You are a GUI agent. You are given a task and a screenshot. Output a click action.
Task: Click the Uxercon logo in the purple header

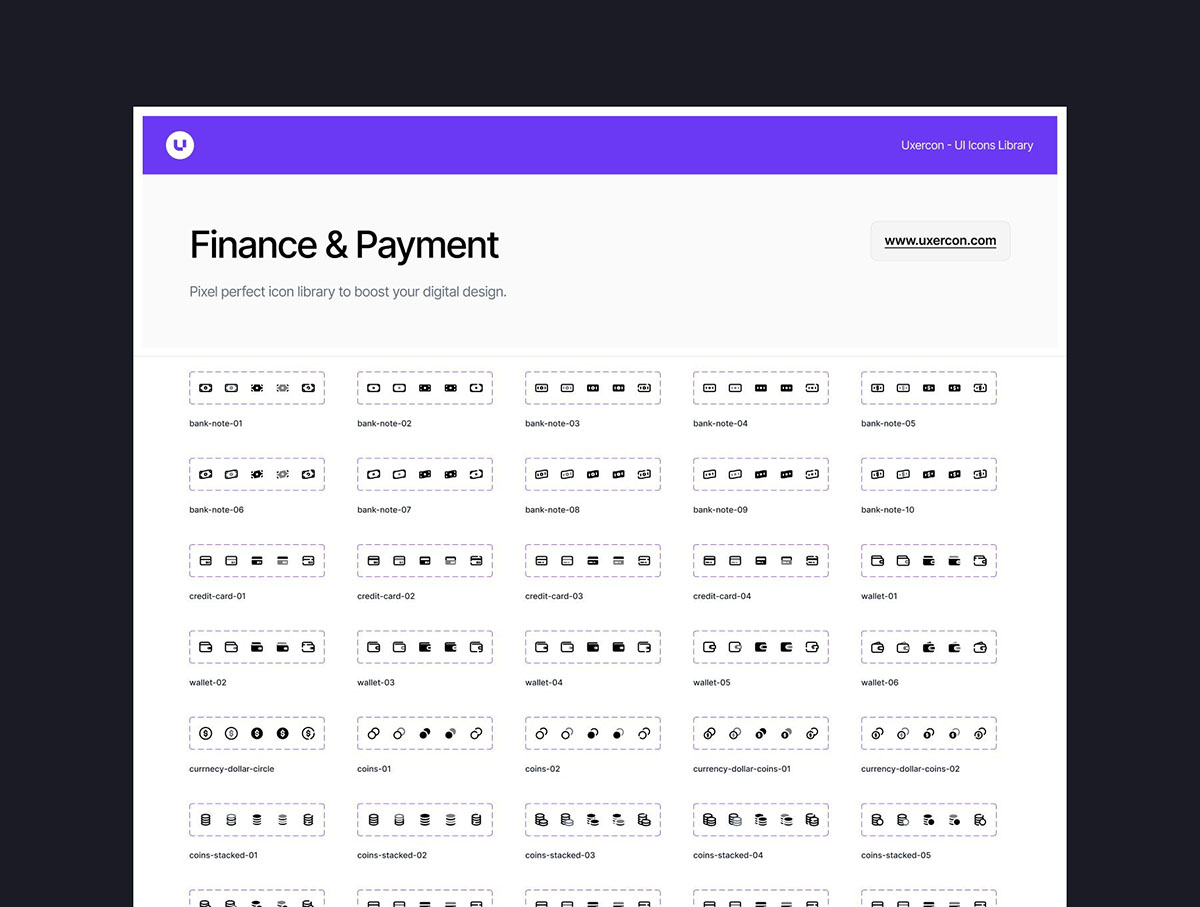(180, 145)
